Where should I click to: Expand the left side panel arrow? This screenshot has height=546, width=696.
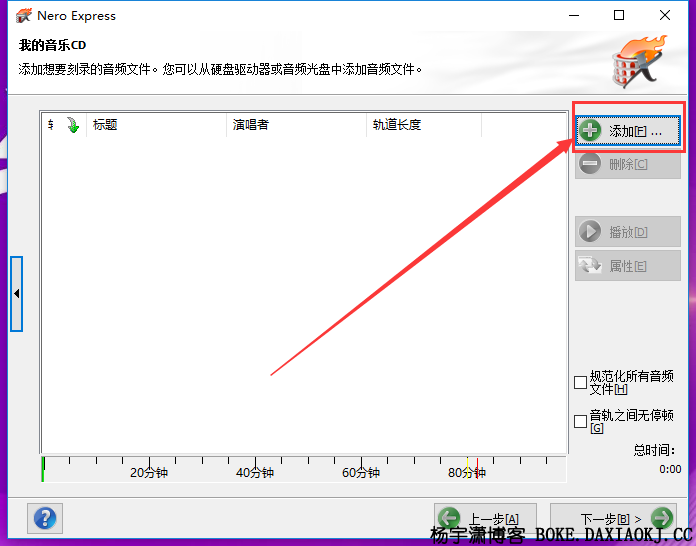(16, 294)
